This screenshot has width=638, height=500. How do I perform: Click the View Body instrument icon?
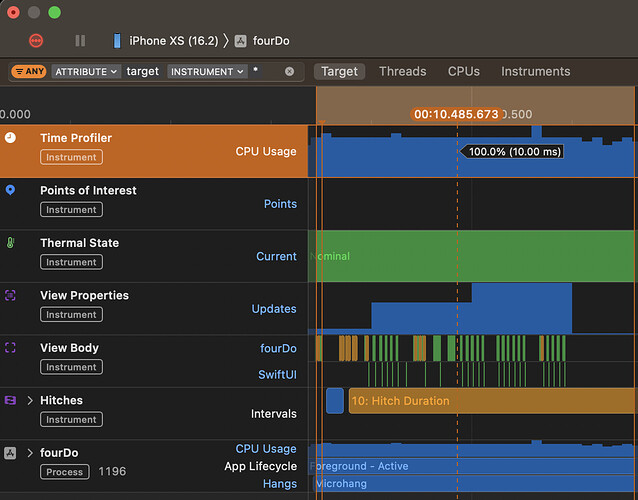click(10, 347)
